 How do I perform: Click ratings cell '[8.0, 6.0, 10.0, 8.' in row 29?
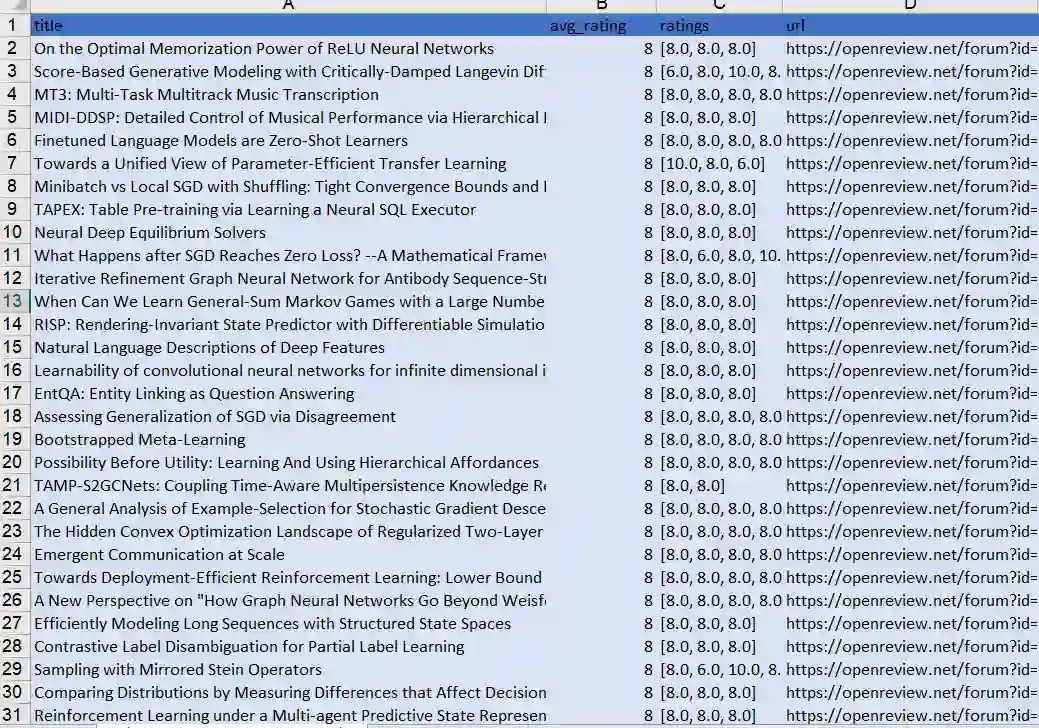[719, 670]
